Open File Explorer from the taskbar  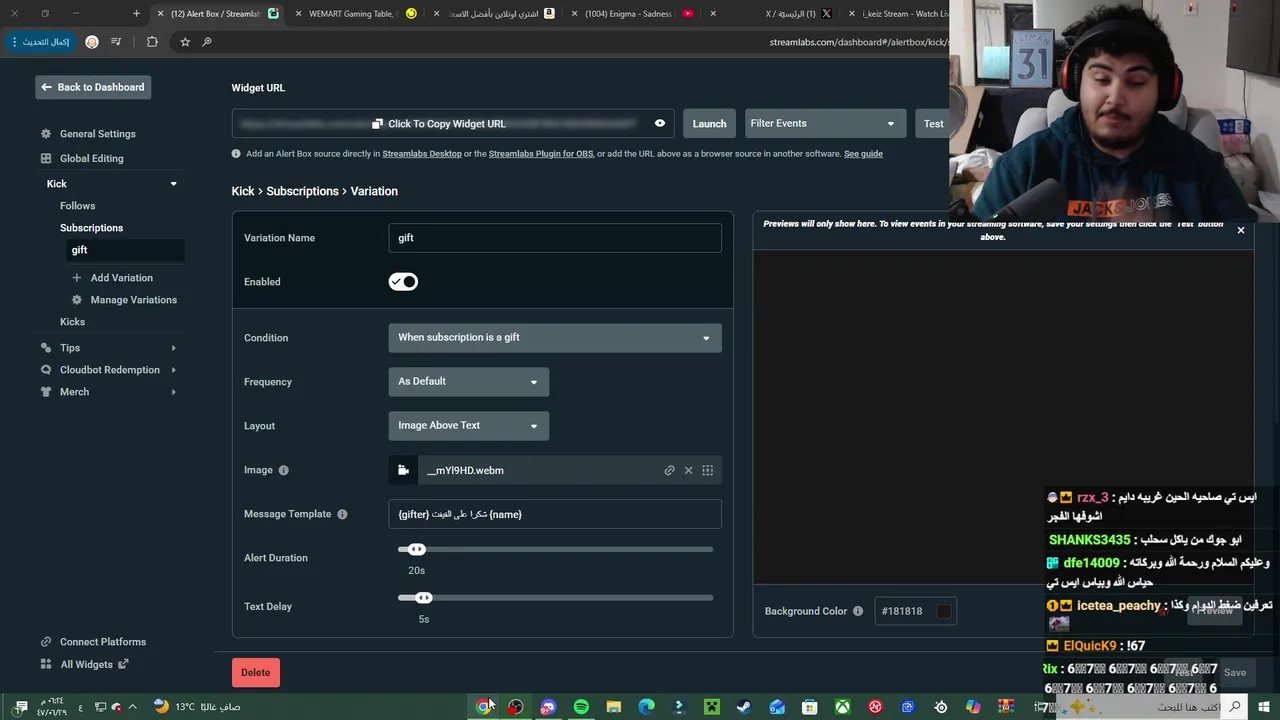[x=614, y=707]
